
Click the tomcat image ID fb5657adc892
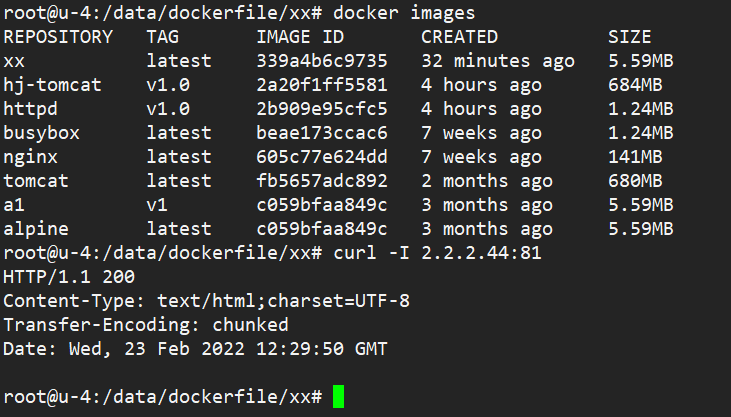tap(322, 181)
